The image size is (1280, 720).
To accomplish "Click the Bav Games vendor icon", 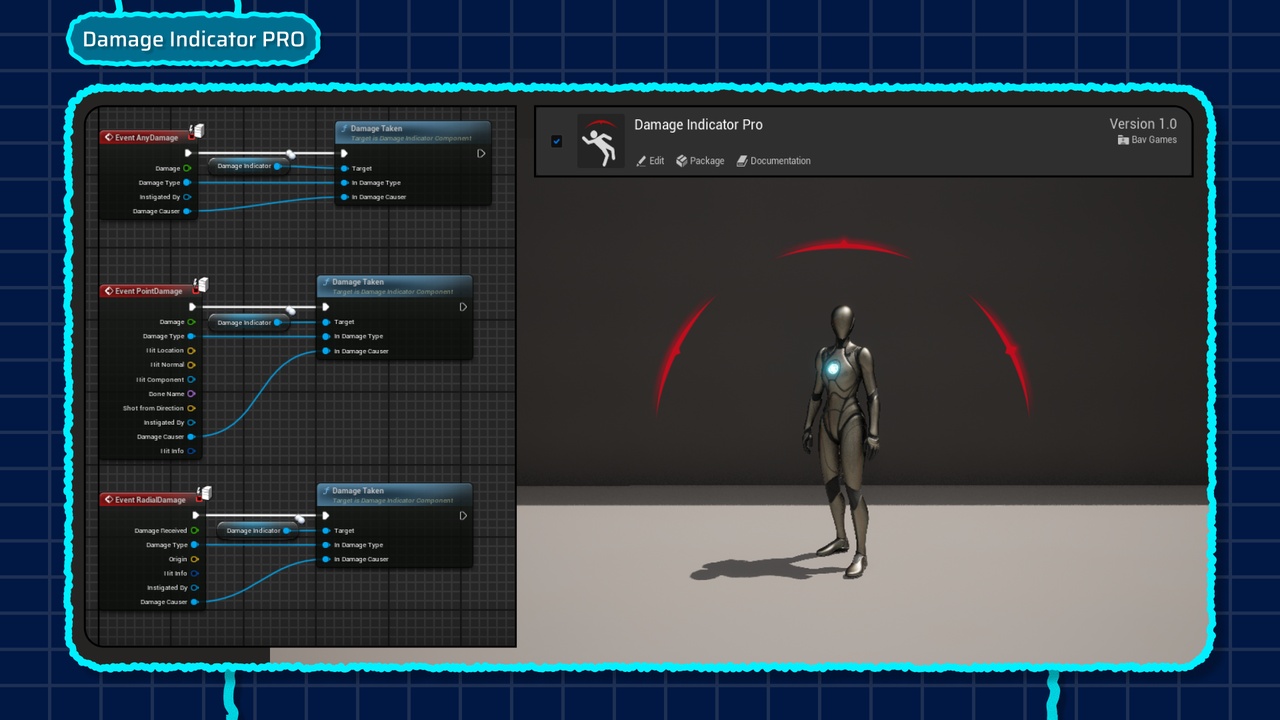I will 1123,140.
